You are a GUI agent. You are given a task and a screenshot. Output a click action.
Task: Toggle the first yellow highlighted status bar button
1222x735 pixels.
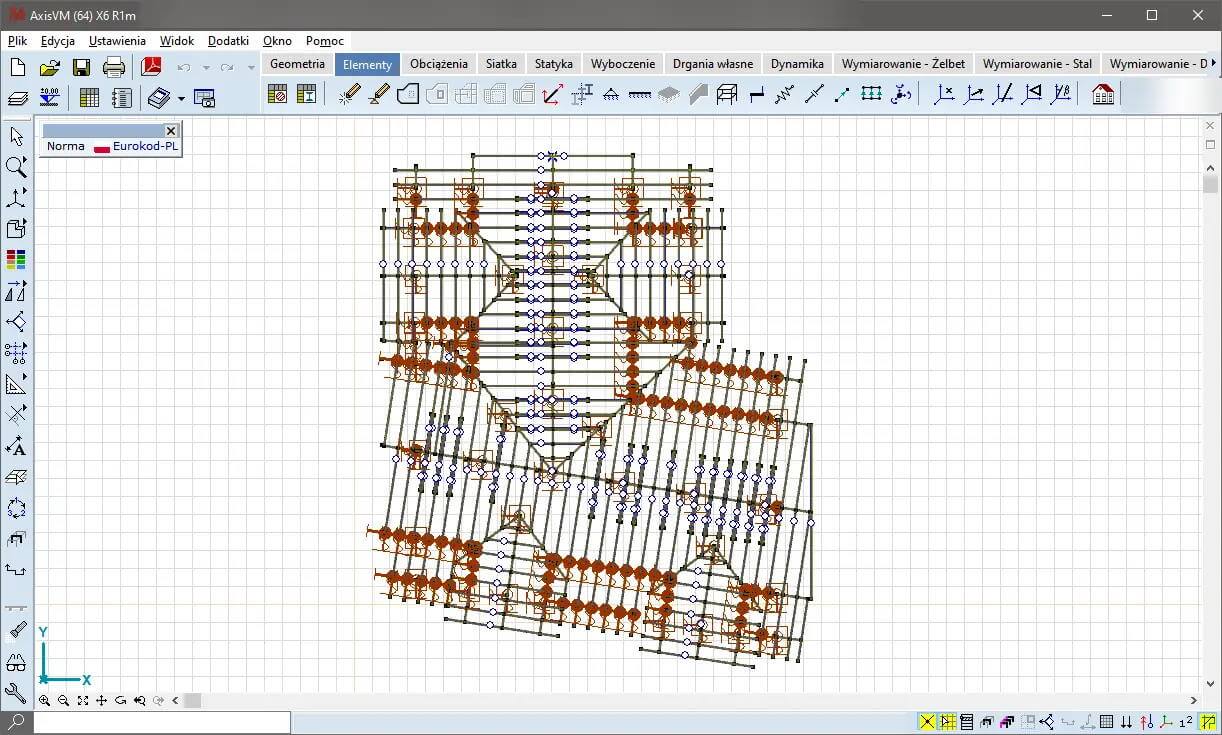click(x=927, y=722)
